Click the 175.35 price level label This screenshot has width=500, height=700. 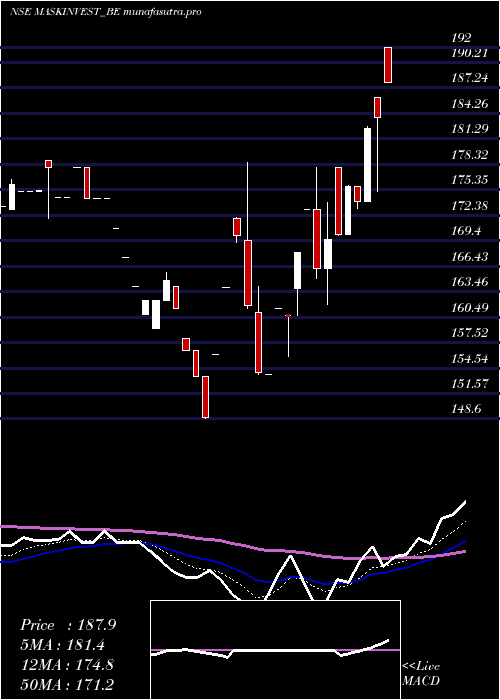tap(469, 180)
